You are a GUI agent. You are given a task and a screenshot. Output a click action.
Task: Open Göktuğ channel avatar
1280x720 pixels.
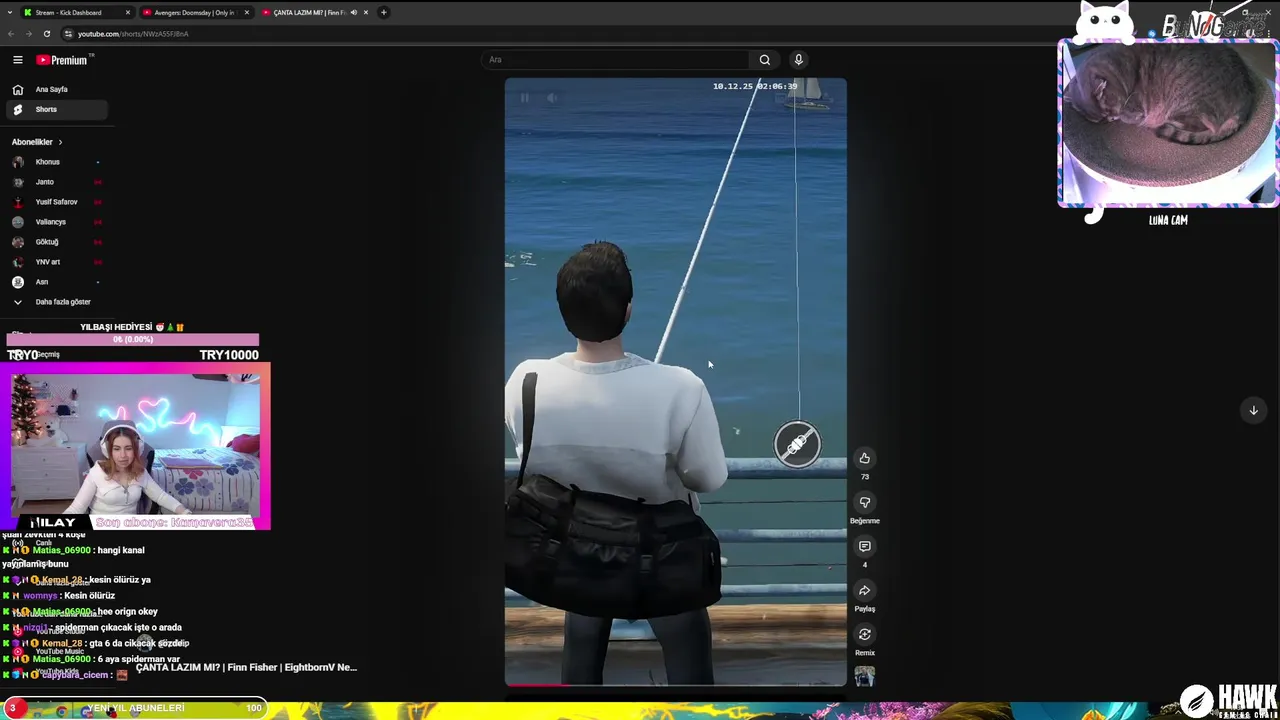click(18, 242)
